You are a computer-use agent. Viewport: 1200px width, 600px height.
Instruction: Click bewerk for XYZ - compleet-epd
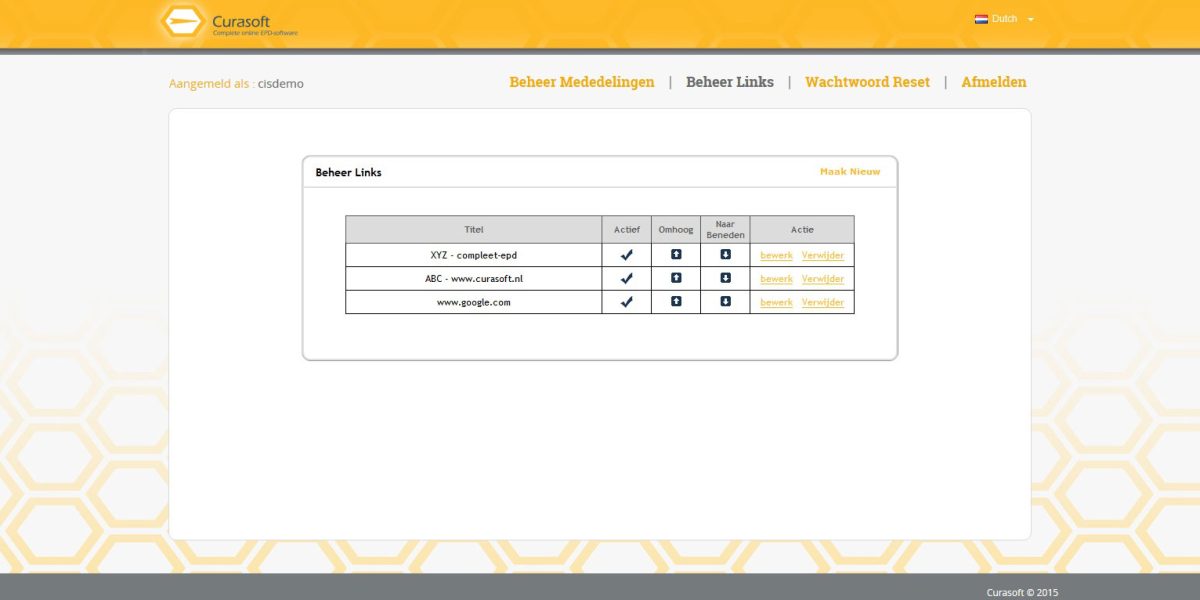[776, 254]
